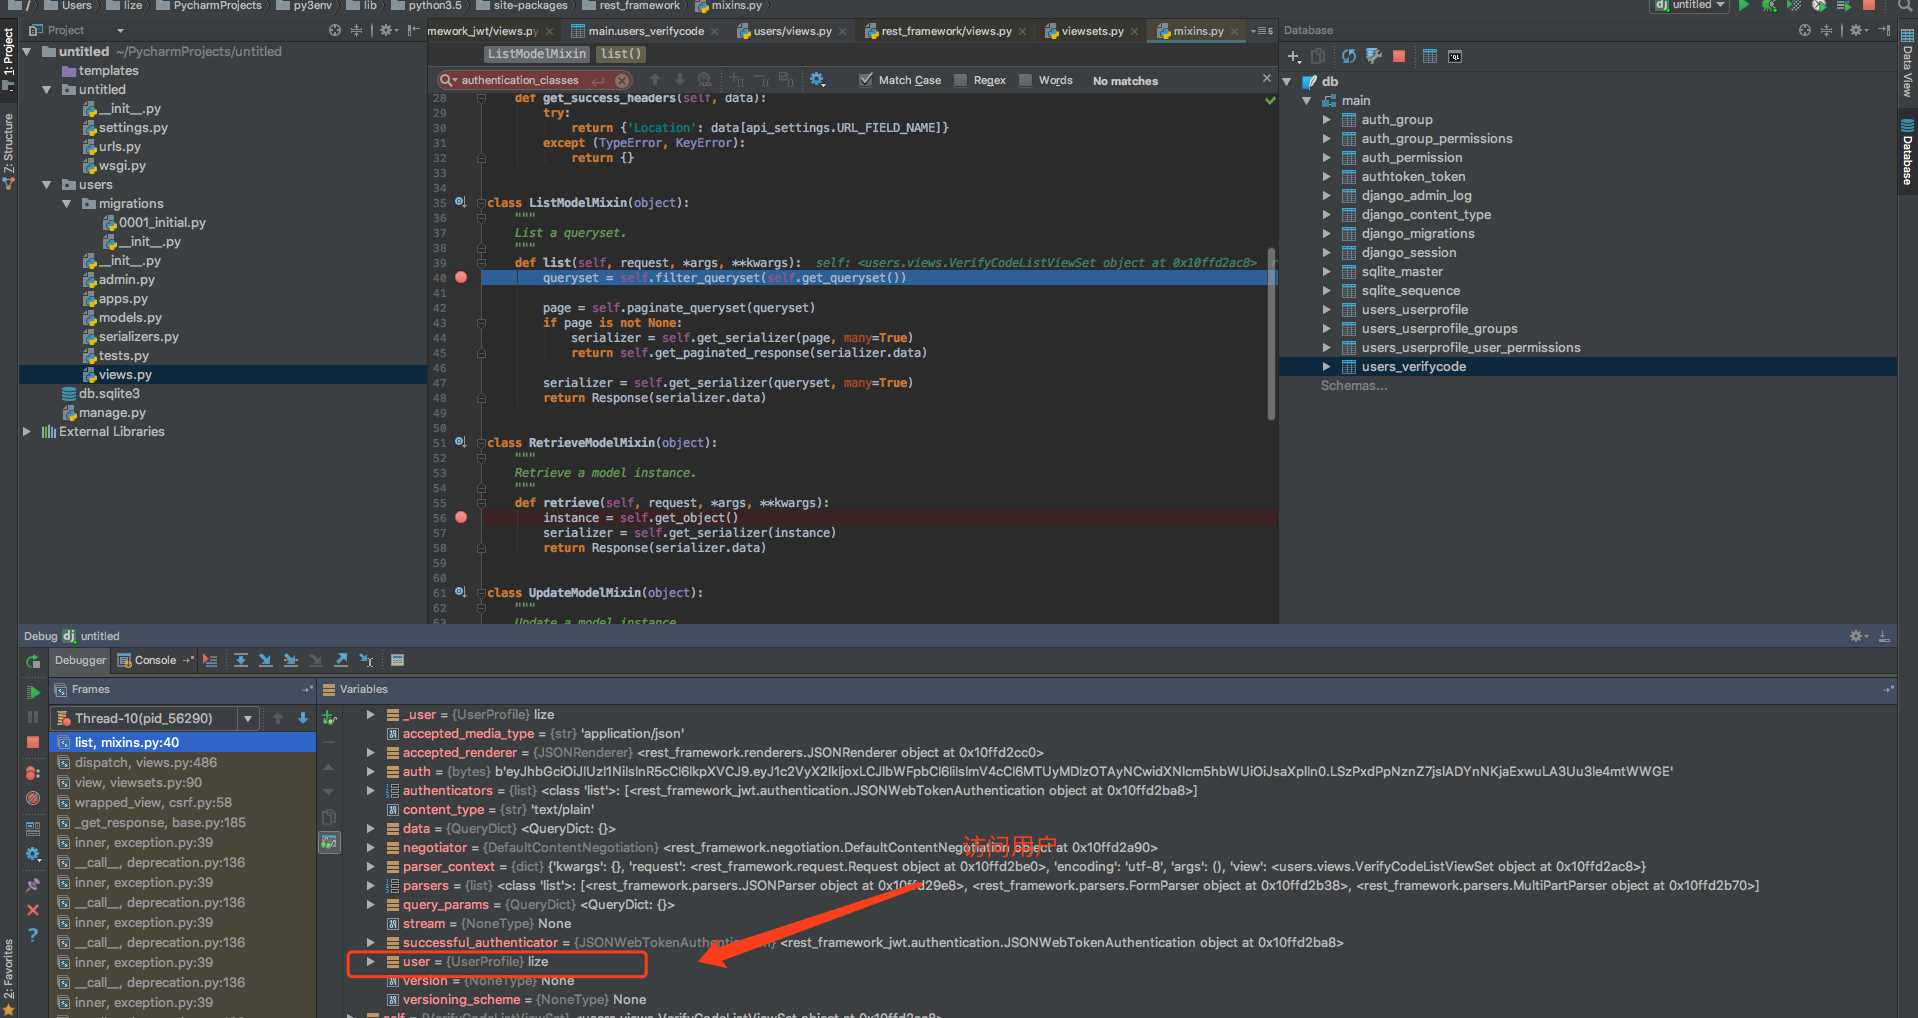Clear the search field with the red x
This screenshot has height=1018, width=1918.
(622, 80)
